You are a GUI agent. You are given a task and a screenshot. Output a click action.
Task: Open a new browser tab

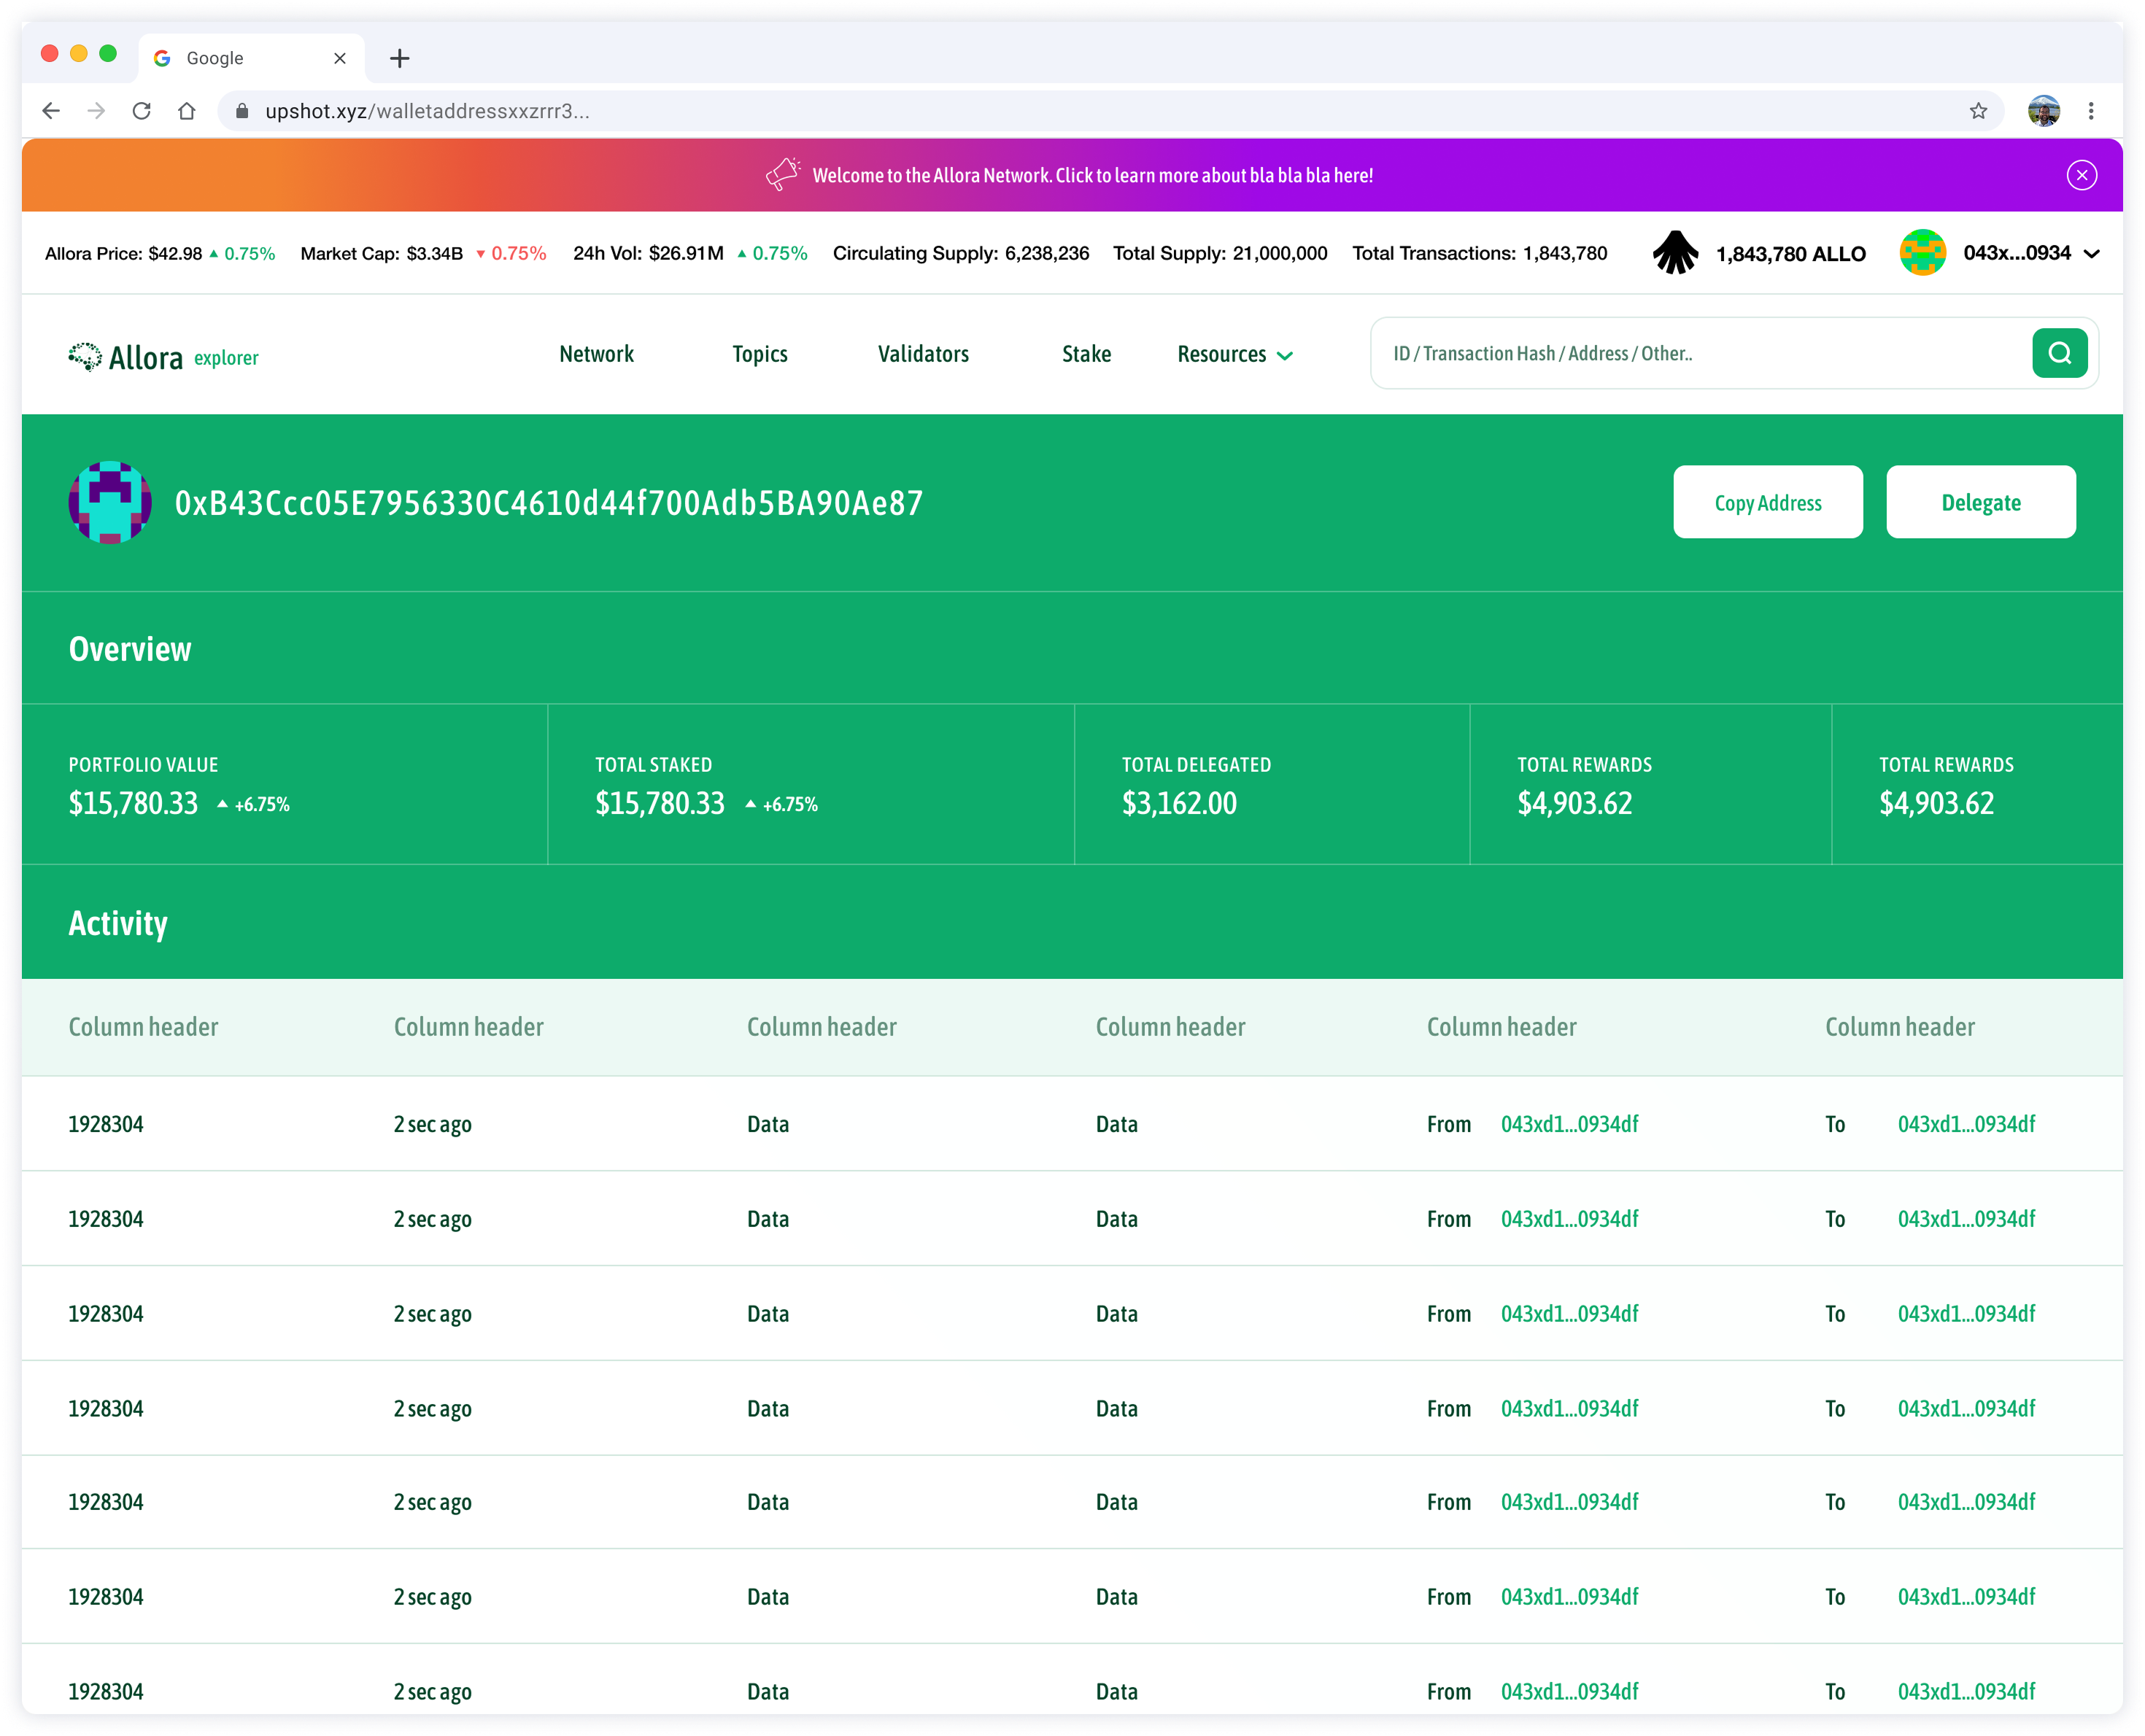point(400,58)
